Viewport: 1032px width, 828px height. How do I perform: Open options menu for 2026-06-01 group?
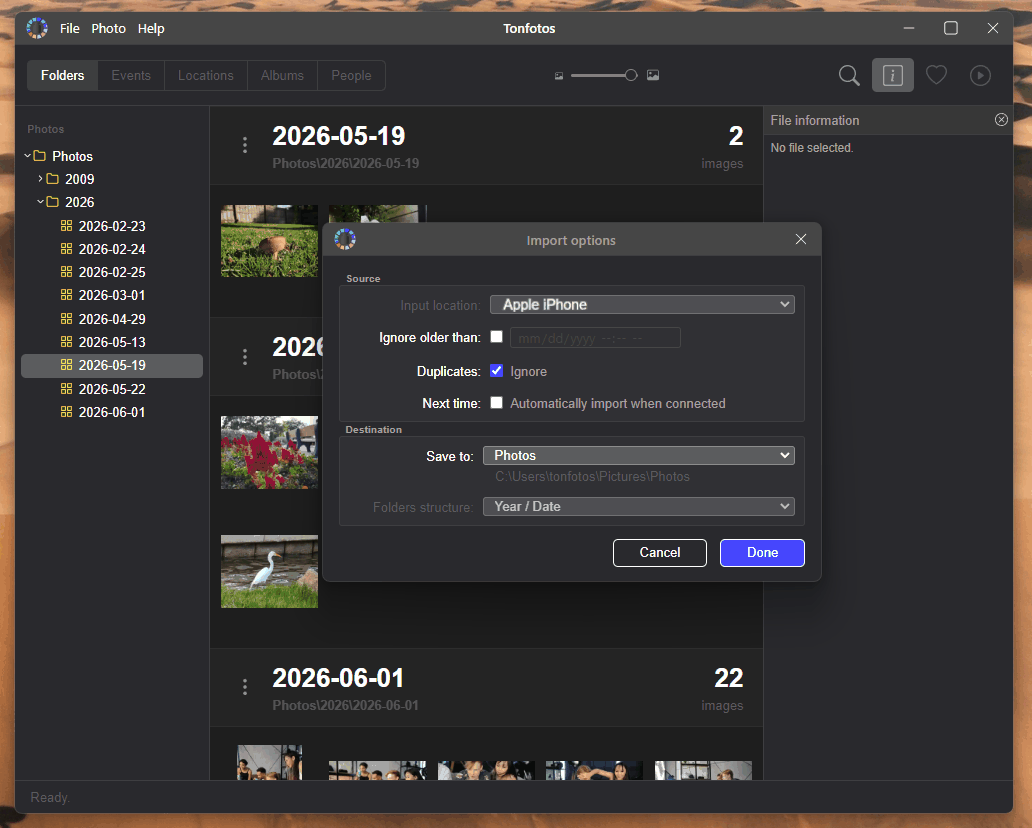245,687
